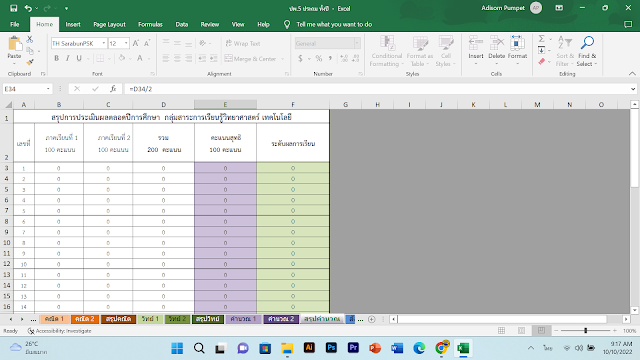Open the Format cells menu
Screen dimensions: 640x360
[x=518, y=51]
